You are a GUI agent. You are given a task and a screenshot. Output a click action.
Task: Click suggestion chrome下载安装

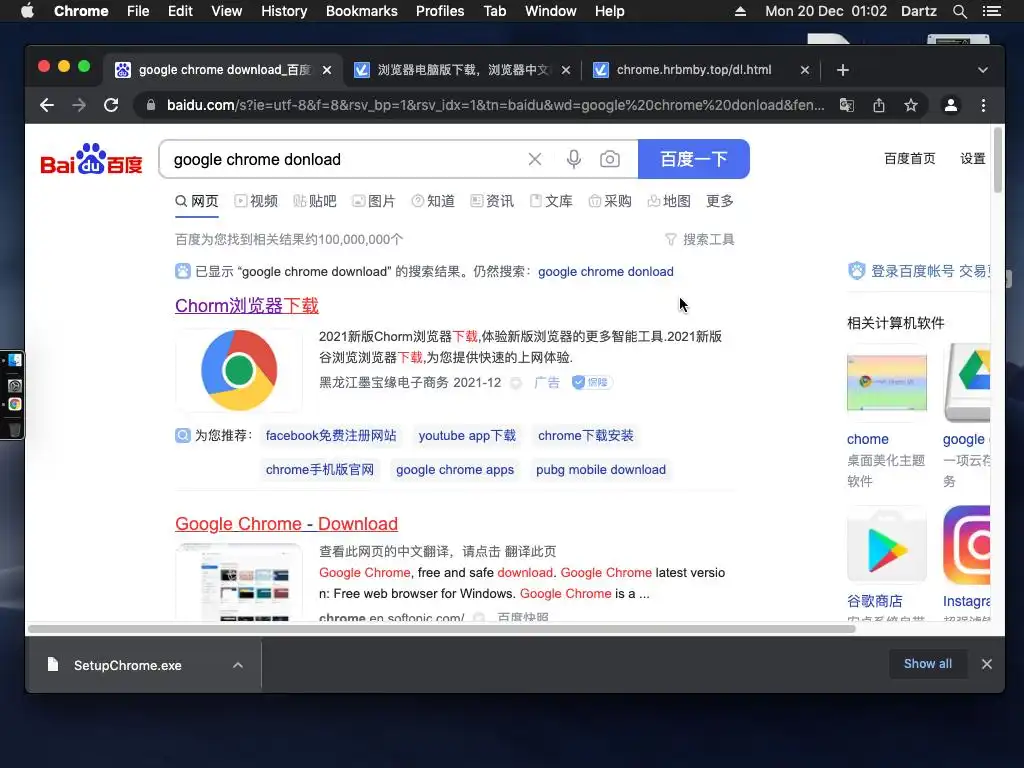[x=586, y=436]
